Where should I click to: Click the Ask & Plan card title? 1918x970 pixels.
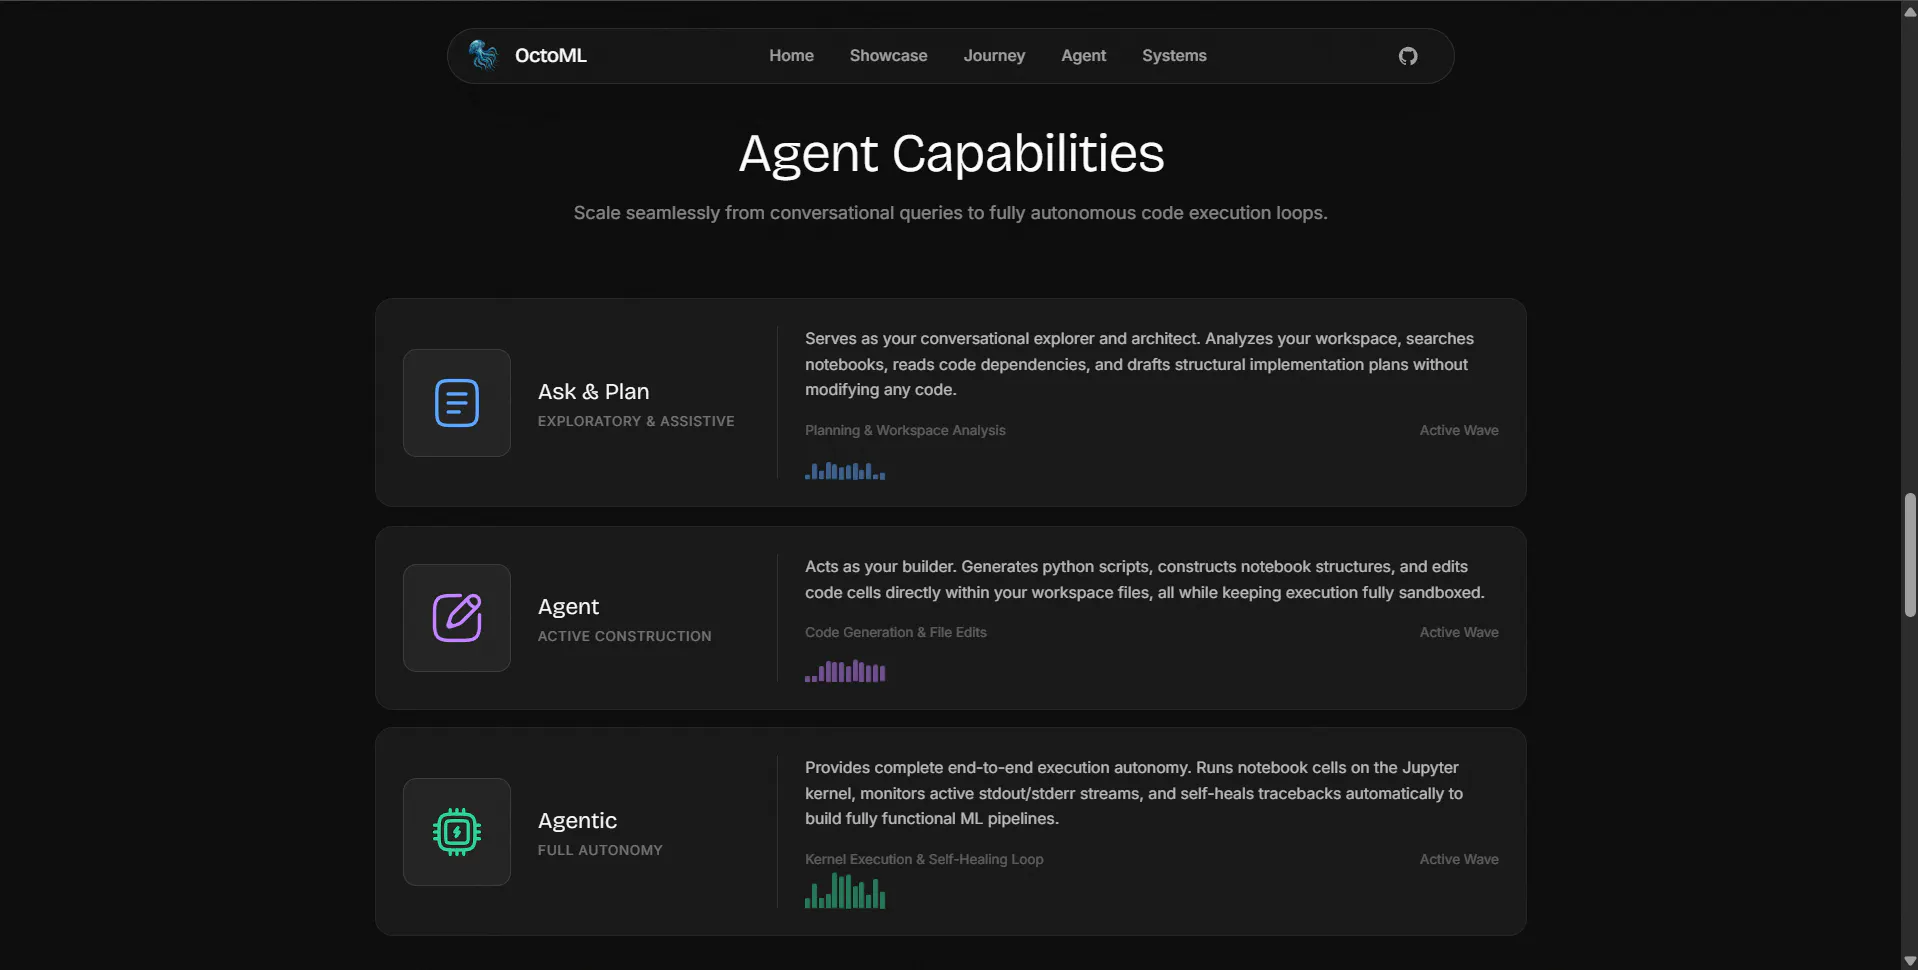(593, 391)
